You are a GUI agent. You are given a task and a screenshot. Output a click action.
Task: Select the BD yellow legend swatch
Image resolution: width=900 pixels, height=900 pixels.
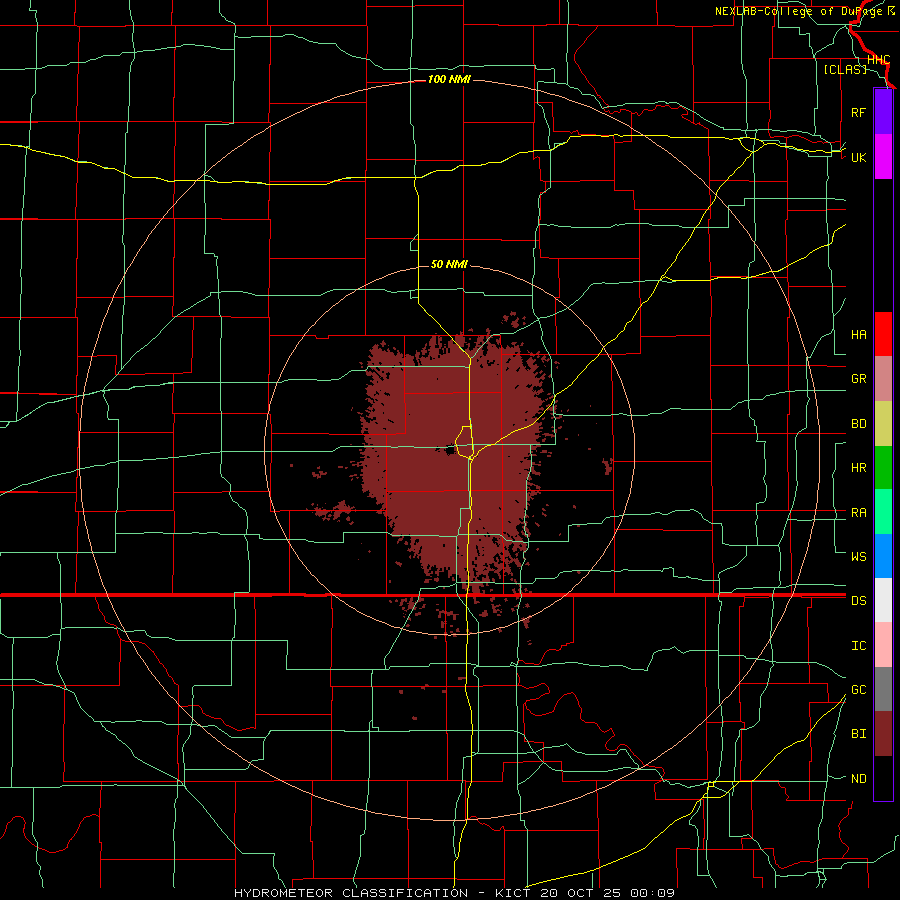[883, 424]
